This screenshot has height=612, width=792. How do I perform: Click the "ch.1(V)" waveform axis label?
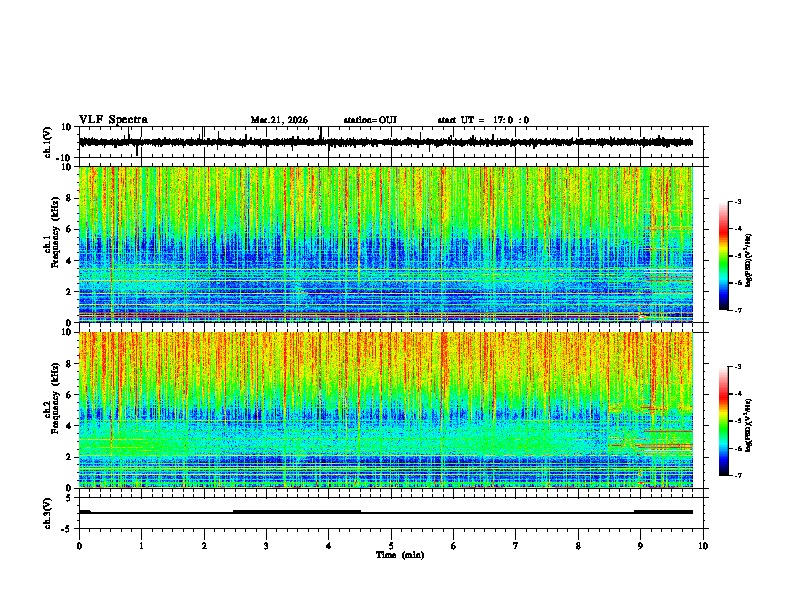(x=48, y=142)
